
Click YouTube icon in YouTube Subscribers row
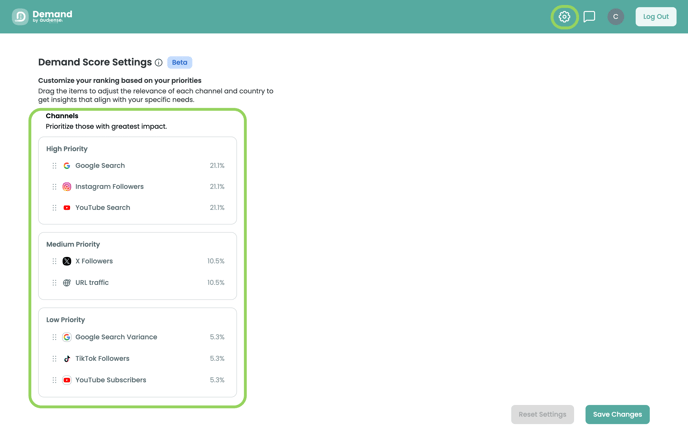[x=67, y=380]
